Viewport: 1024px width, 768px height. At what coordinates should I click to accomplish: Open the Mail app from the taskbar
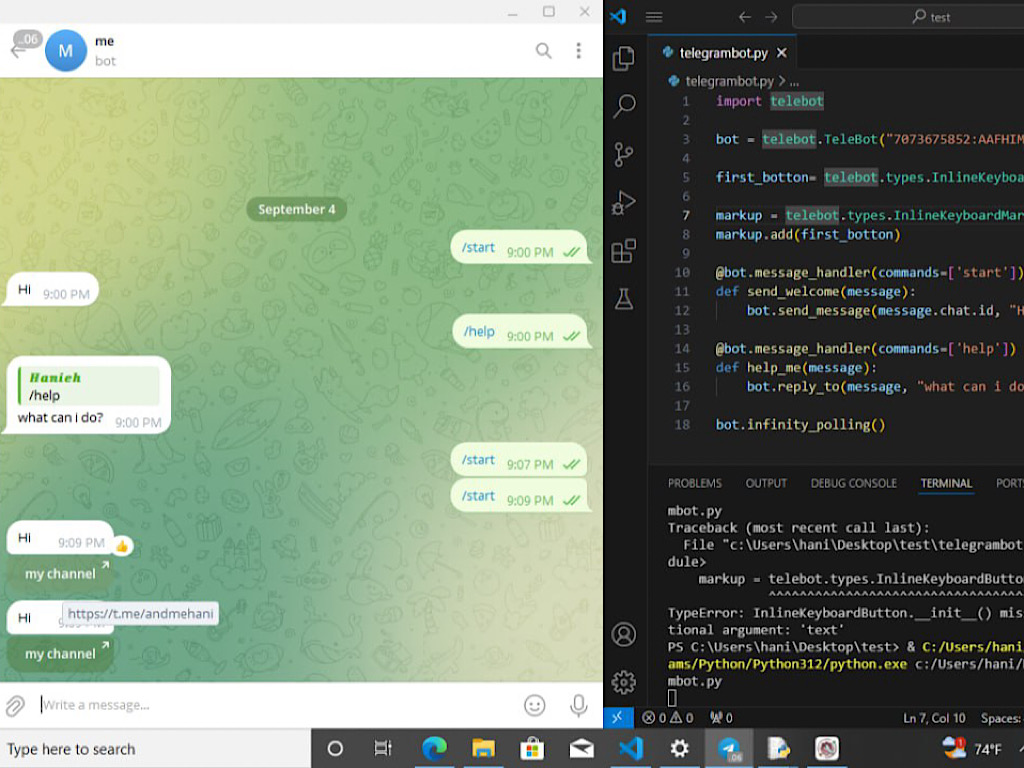tap(581, 748)
